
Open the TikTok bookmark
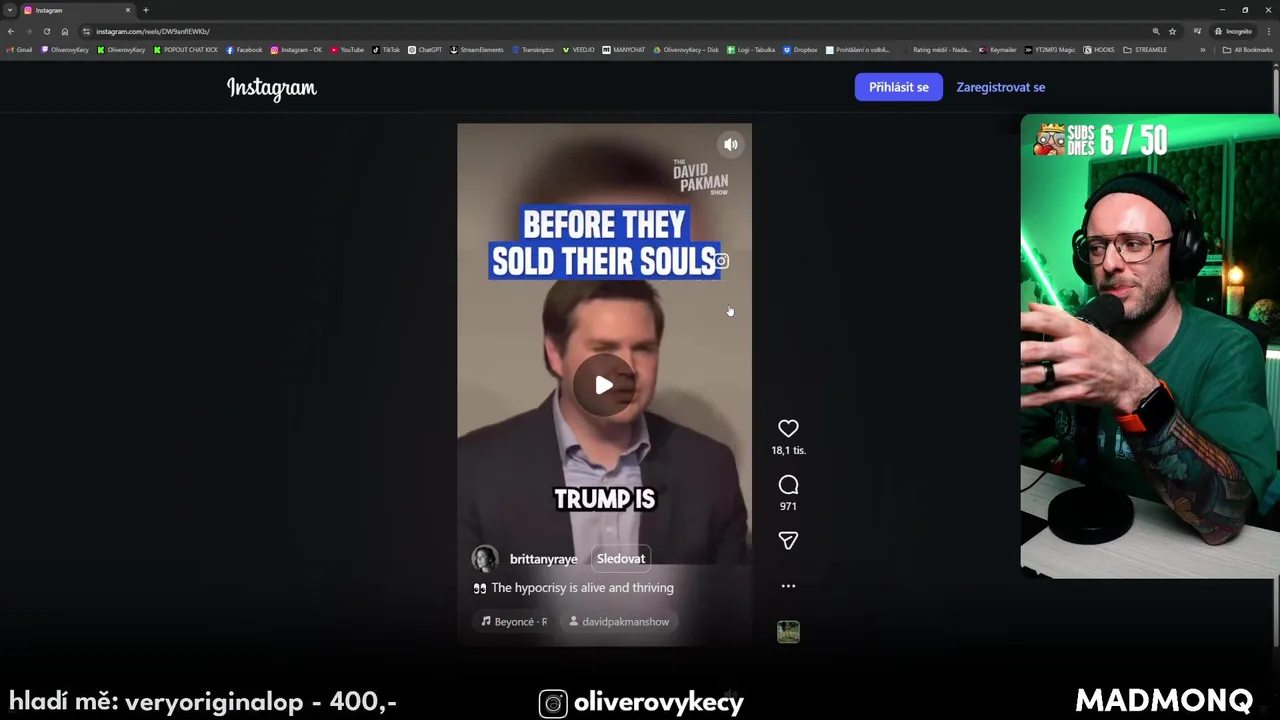pos(386,50)
